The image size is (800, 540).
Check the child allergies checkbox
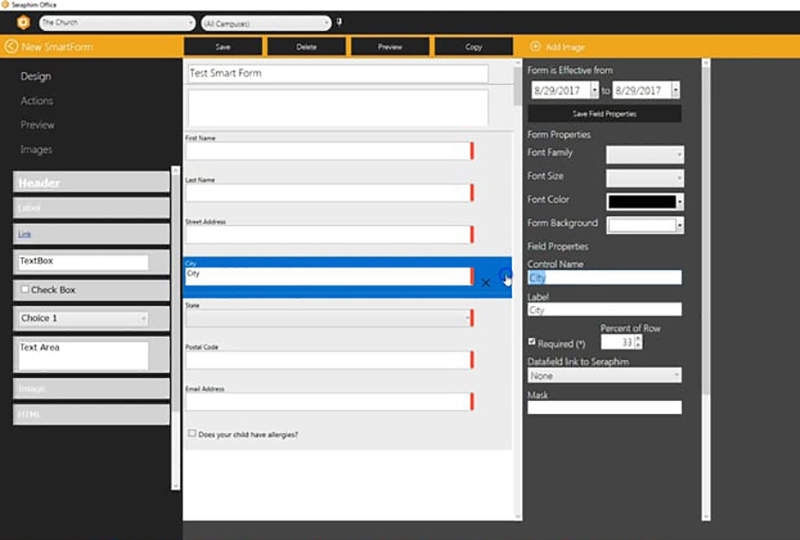[192, 434]
